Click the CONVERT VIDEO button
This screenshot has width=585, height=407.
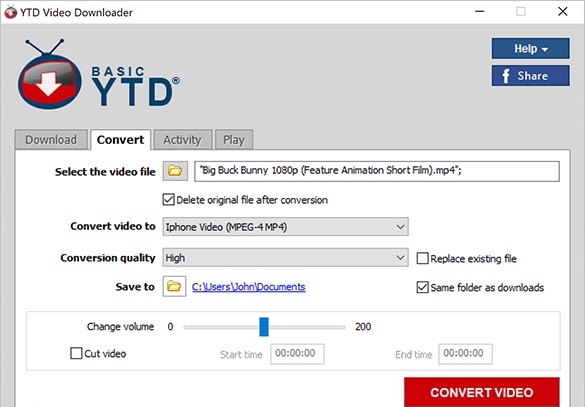click(482, 392)
